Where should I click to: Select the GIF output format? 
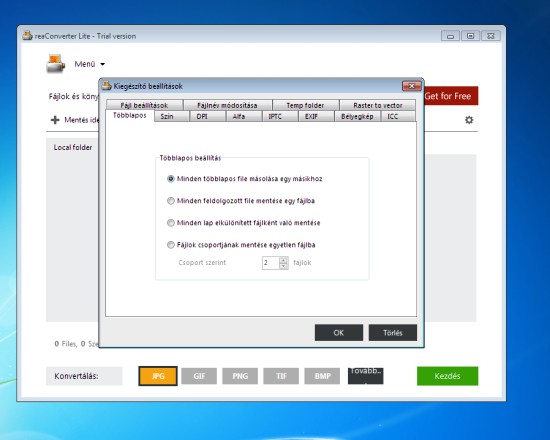(199, 376)
